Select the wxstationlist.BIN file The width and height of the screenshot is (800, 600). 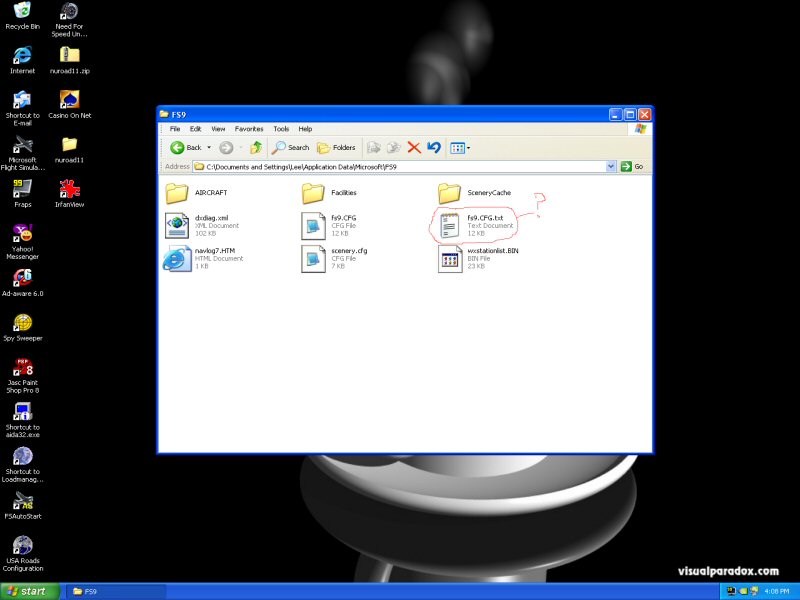(450, 259)
